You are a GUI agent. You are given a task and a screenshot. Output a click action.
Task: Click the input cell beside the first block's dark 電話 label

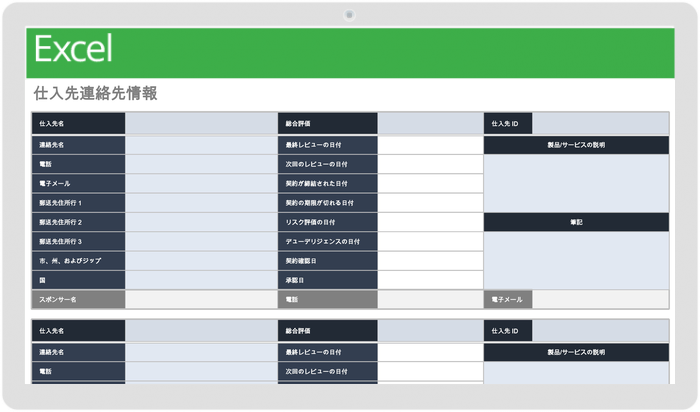click(x=201, y=164)
